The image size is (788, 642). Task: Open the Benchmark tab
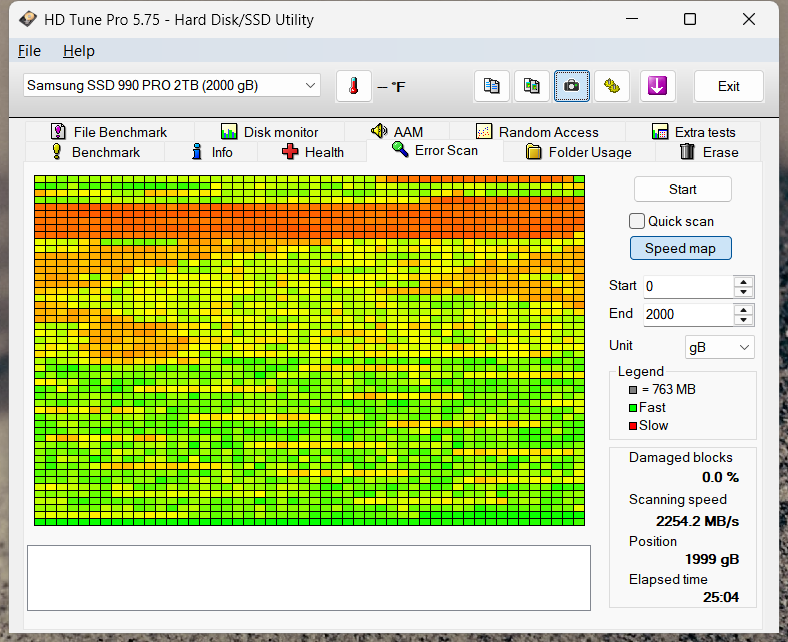(x=95, y=152)
